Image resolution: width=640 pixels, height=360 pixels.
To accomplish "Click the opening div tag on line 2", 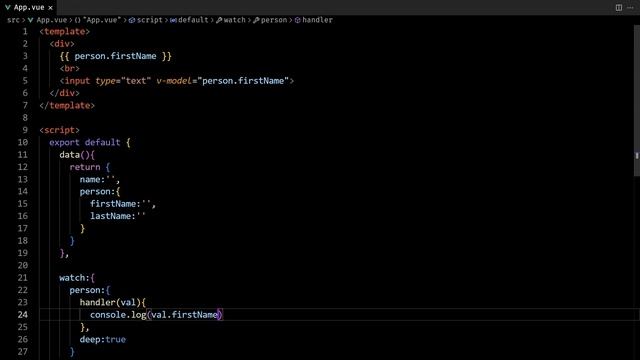I will (62, 44).
